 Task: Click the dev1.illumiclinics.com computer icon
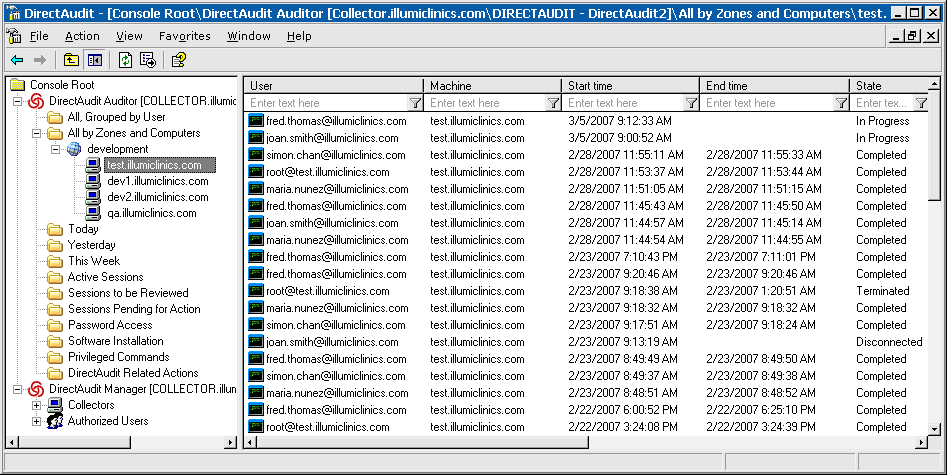pos(92,181)
